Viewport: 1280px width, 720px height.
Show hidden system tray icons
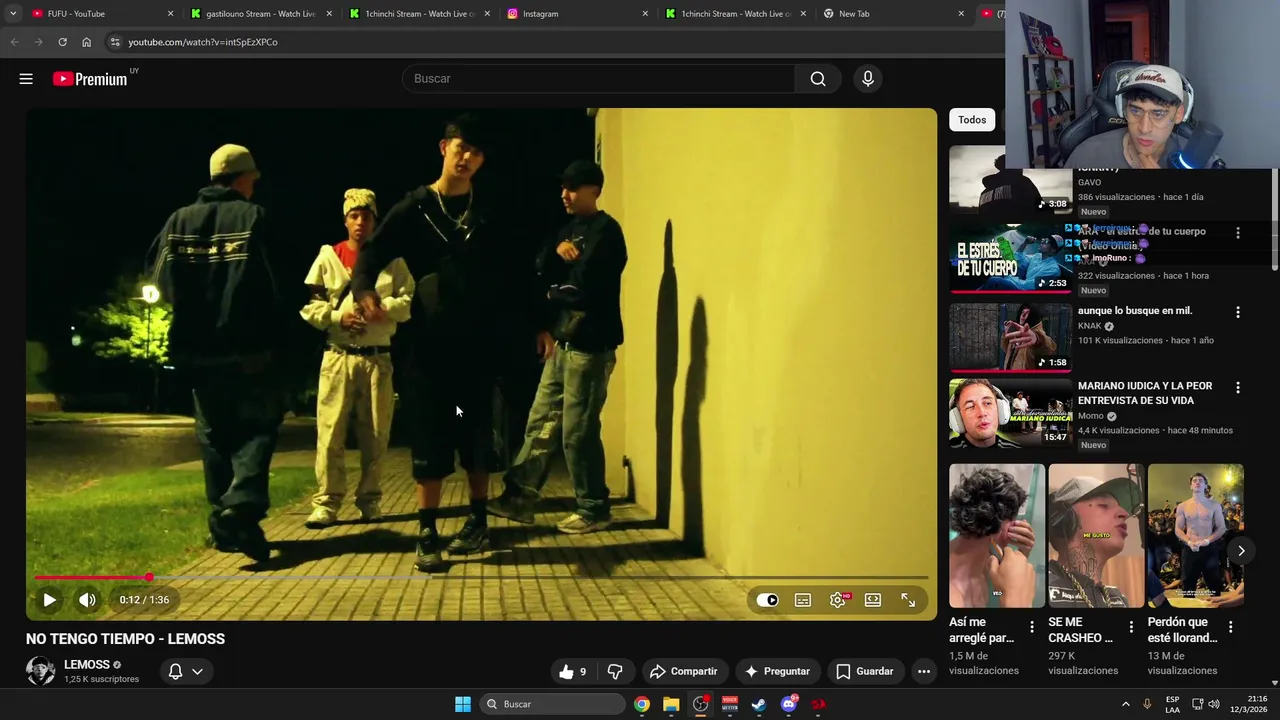(1125, 704)
